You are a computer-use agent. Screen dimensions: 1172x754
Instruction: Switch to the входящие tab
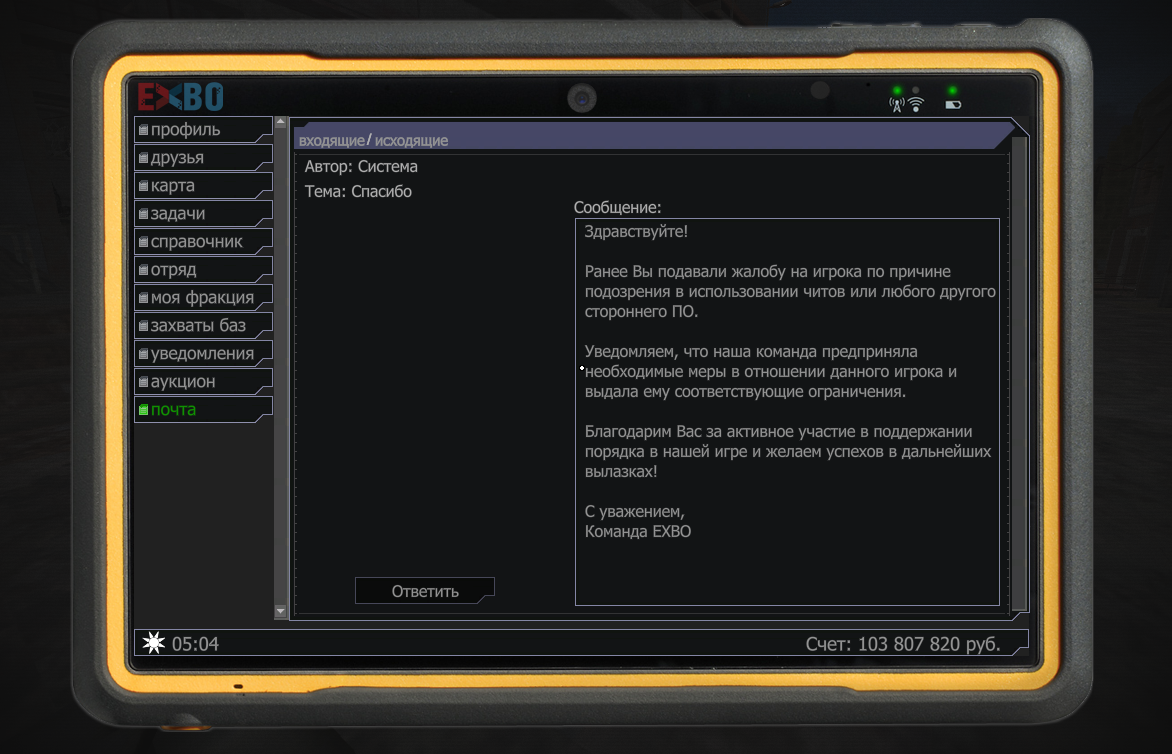[x=331, y=140]
